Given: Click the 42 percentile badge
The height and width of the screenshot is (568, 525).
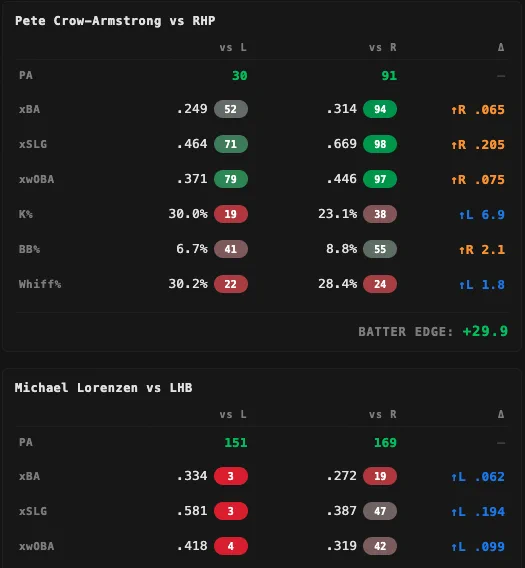Looking at the screenshot, I should [x=380, y=546].
